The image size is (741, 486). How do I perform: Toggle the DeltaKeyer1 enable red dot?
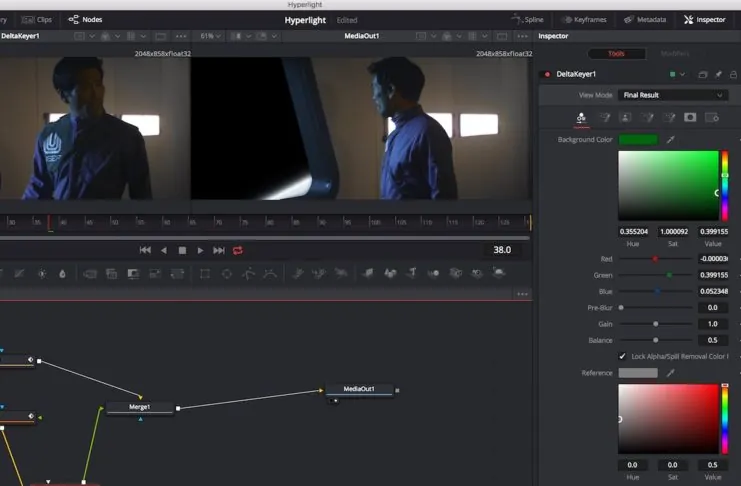click(547, 74)
